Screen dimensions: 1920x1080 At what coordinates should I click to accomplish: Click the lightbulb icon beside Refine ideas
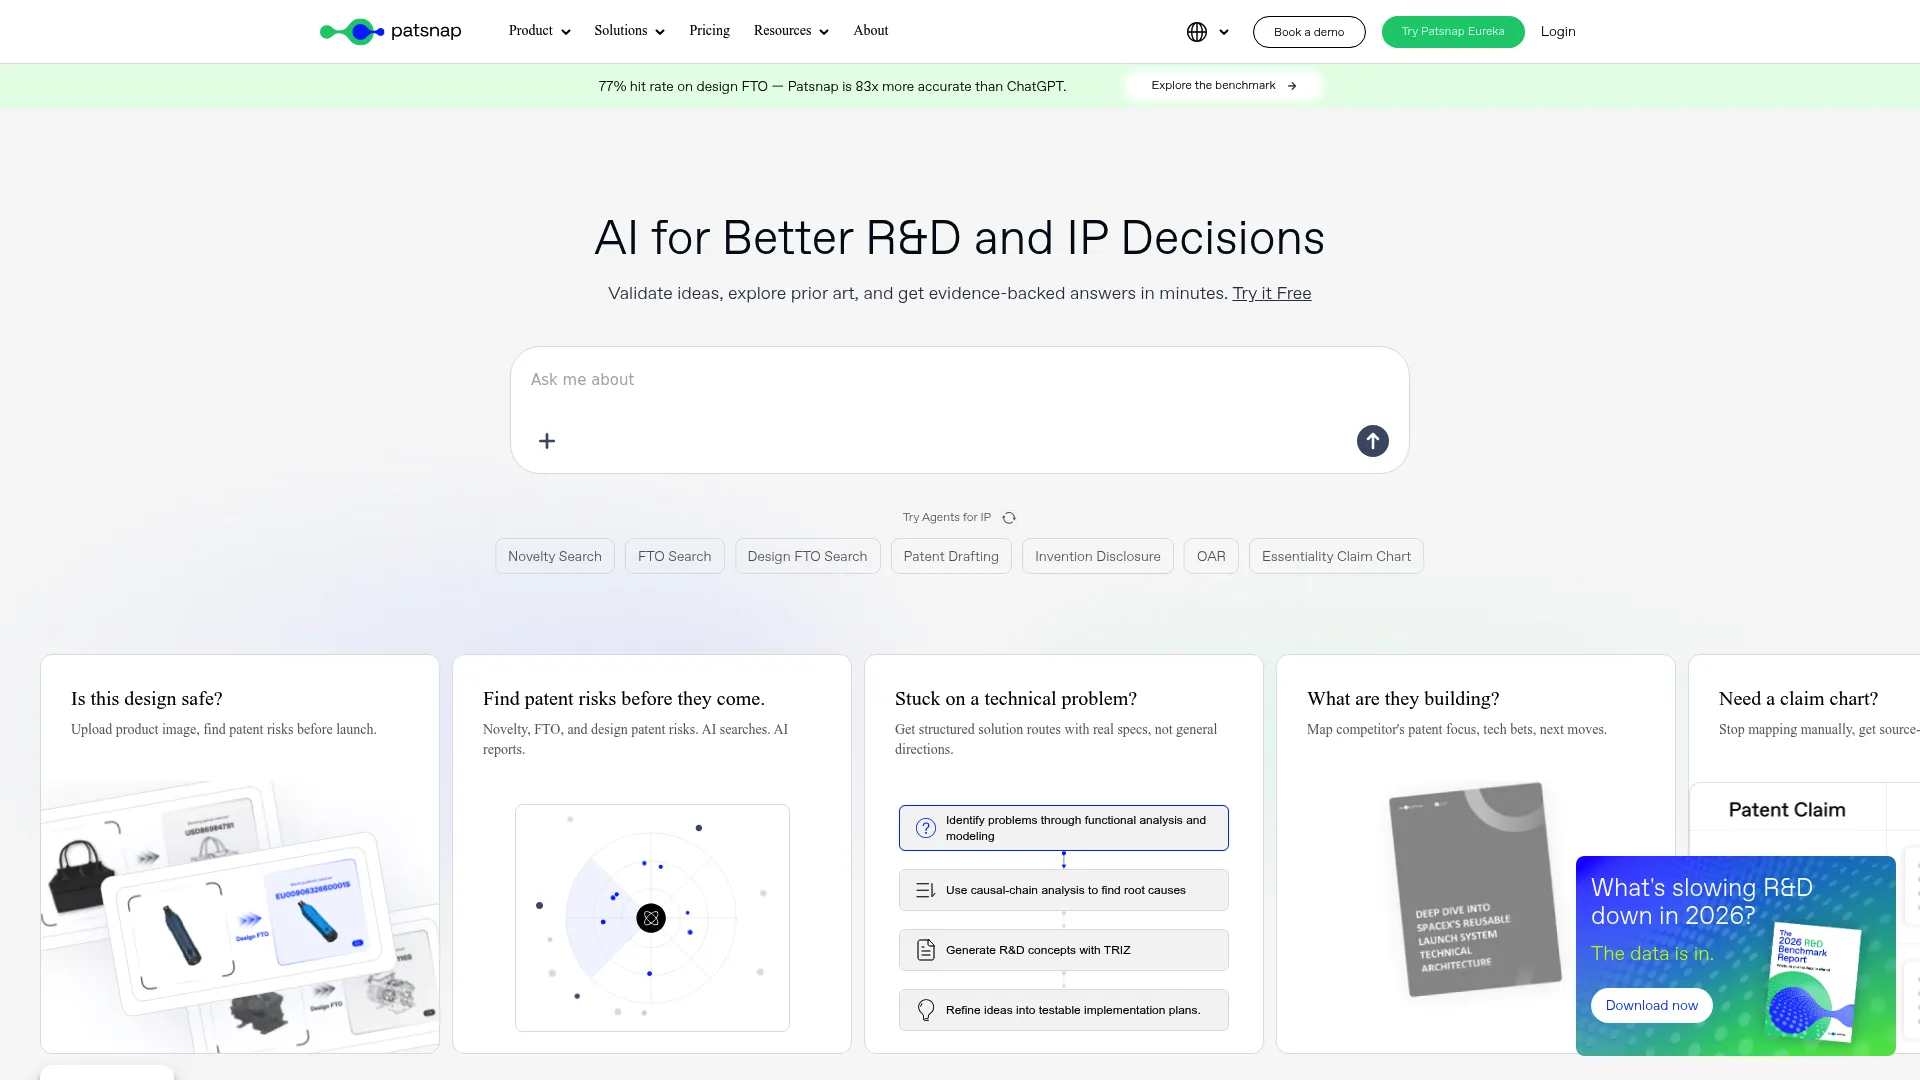(x=926, y=1010)
